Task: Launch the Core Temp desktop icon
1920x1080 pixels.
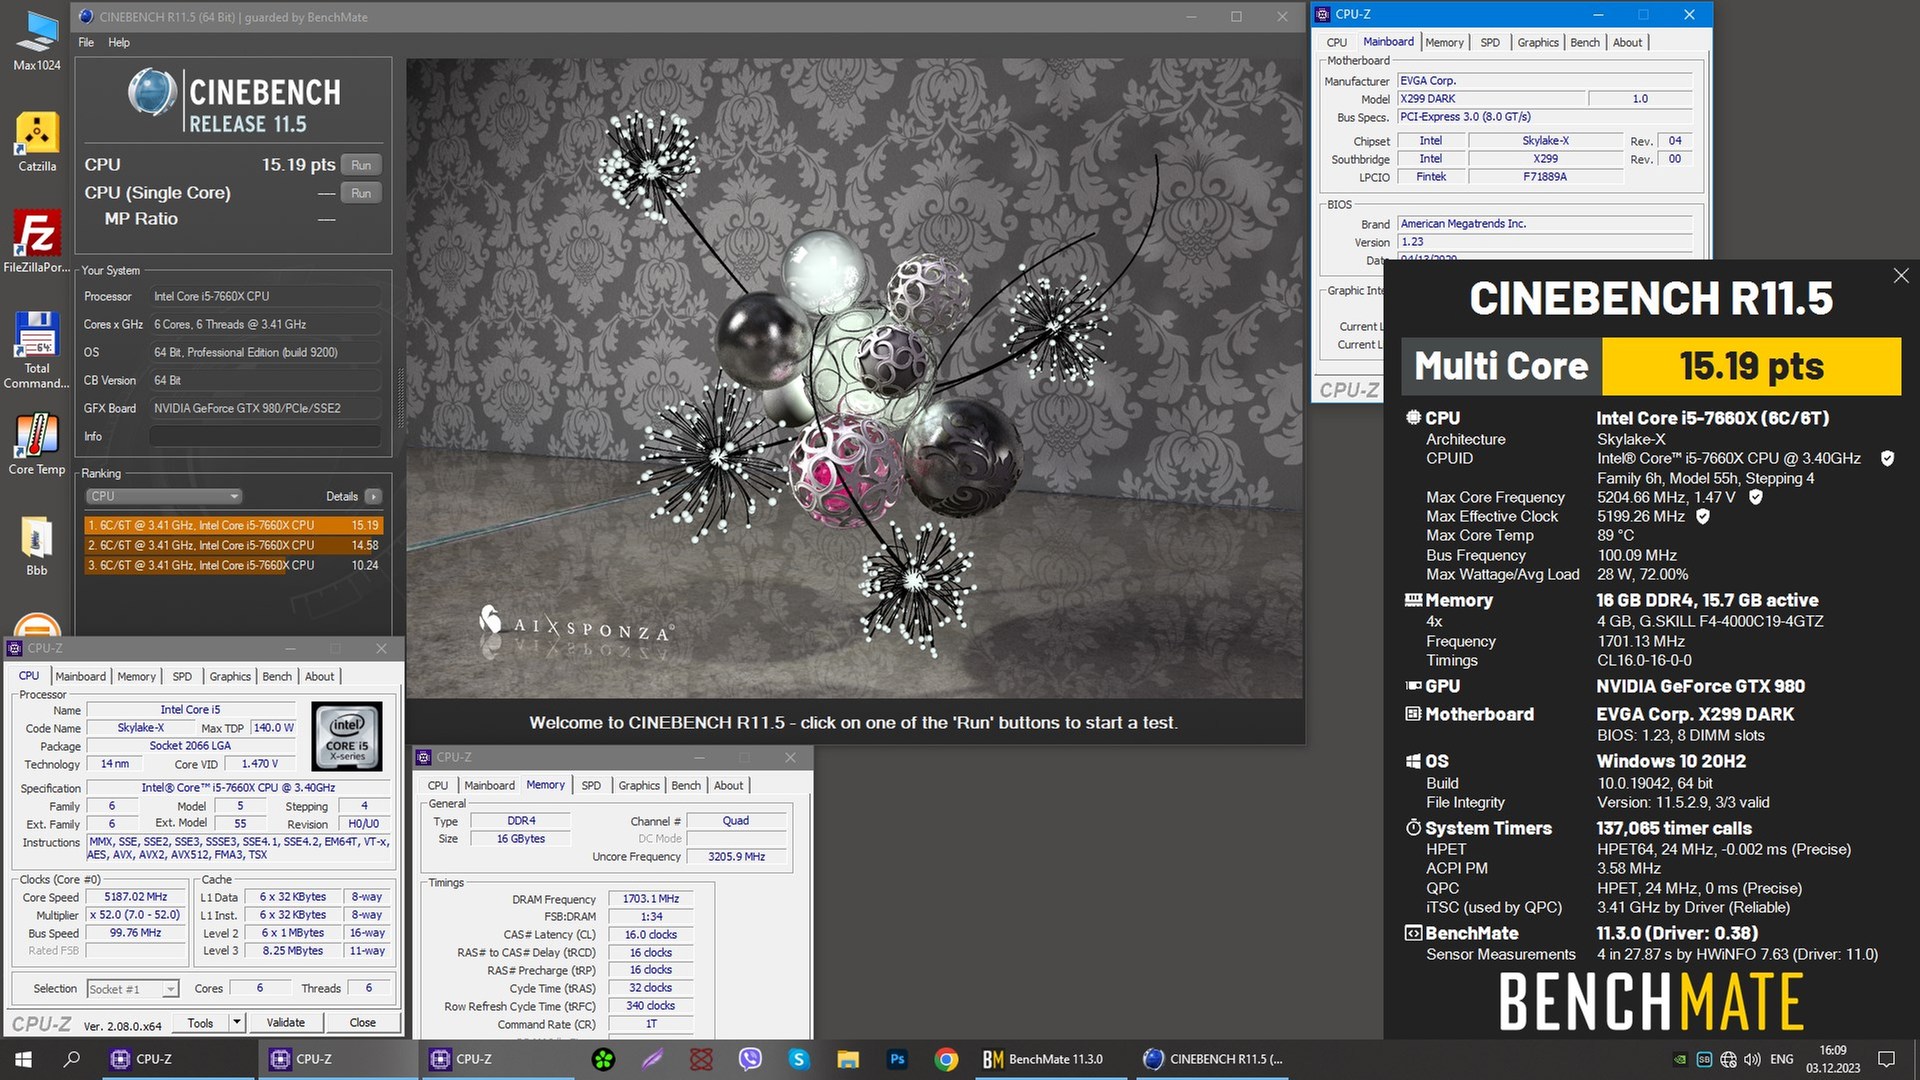Action: coord(37,445)
